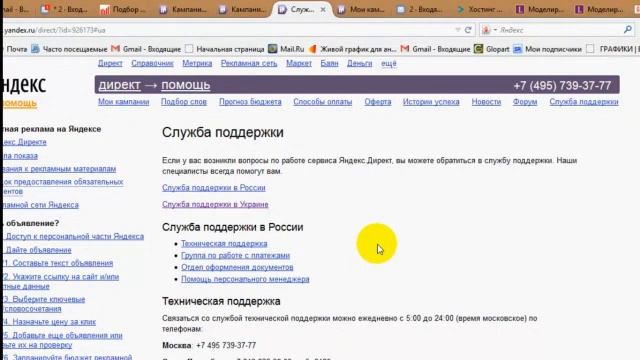Image resolution: width=640 pixels, height=360 pixels.
Task: Open sidebar link Добавьте еще объявления
Action: [63, 340]
